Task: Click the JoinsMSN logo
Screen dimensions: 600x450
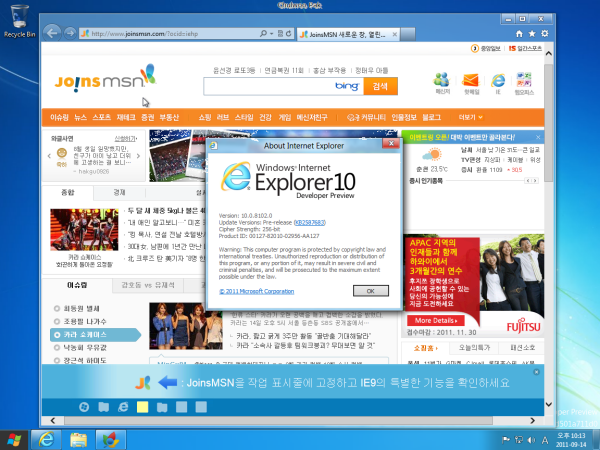Action: (105, 79)
